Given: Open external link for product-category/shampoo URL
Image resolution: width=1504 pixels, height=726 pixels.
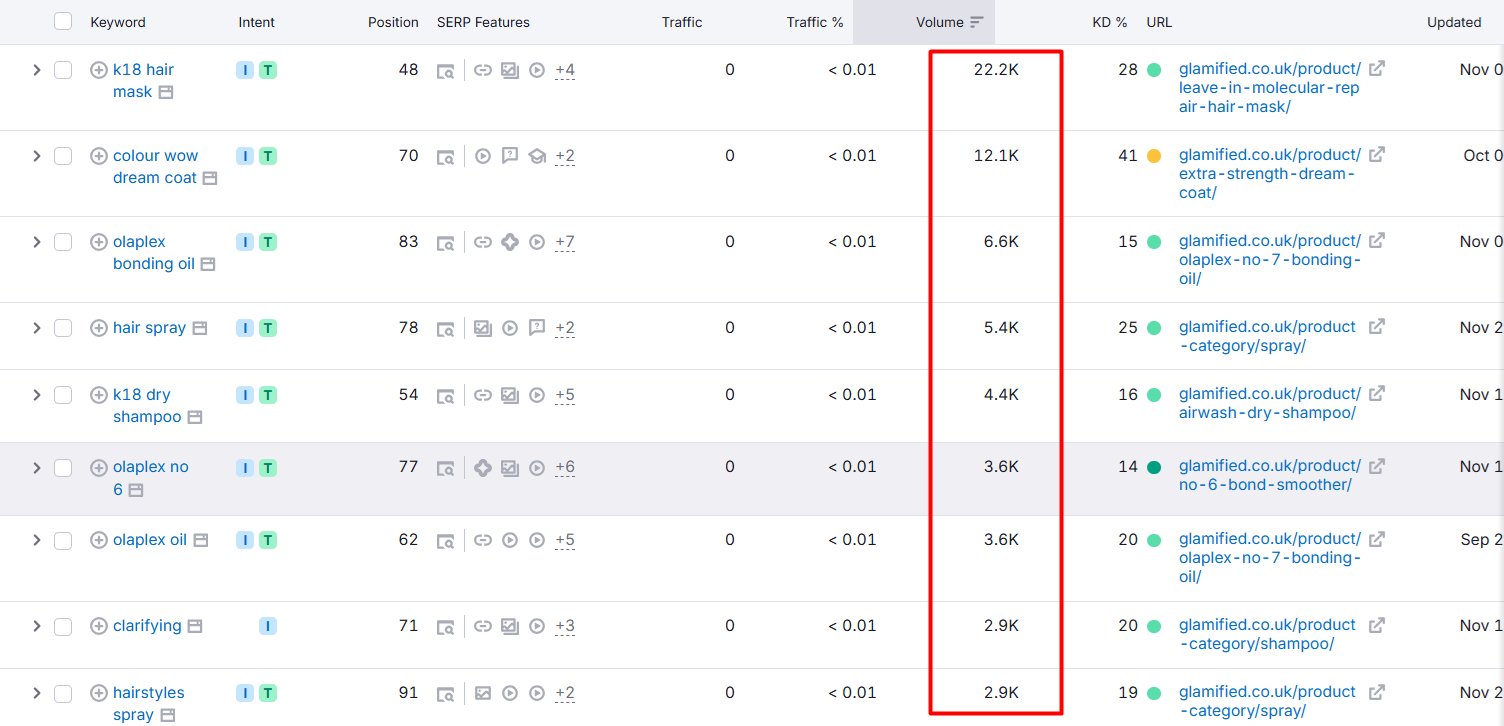Looking at the screenshot, I should tap(1377, 625).
